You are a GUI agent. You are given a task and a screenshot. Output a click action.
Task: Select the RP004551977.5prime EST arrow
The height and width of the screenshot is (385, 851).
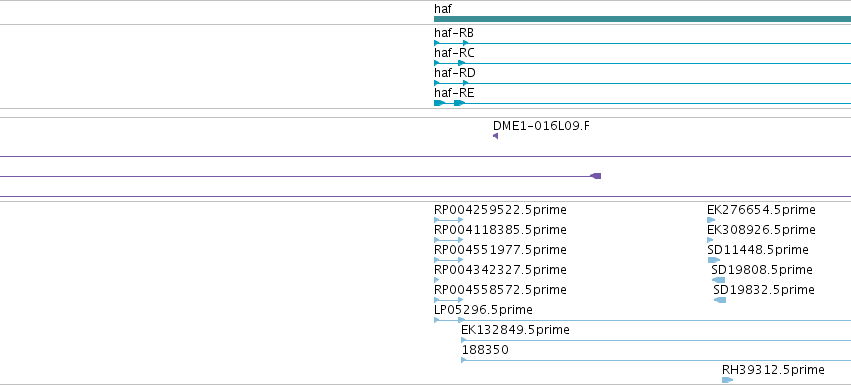tap(449, 260)
